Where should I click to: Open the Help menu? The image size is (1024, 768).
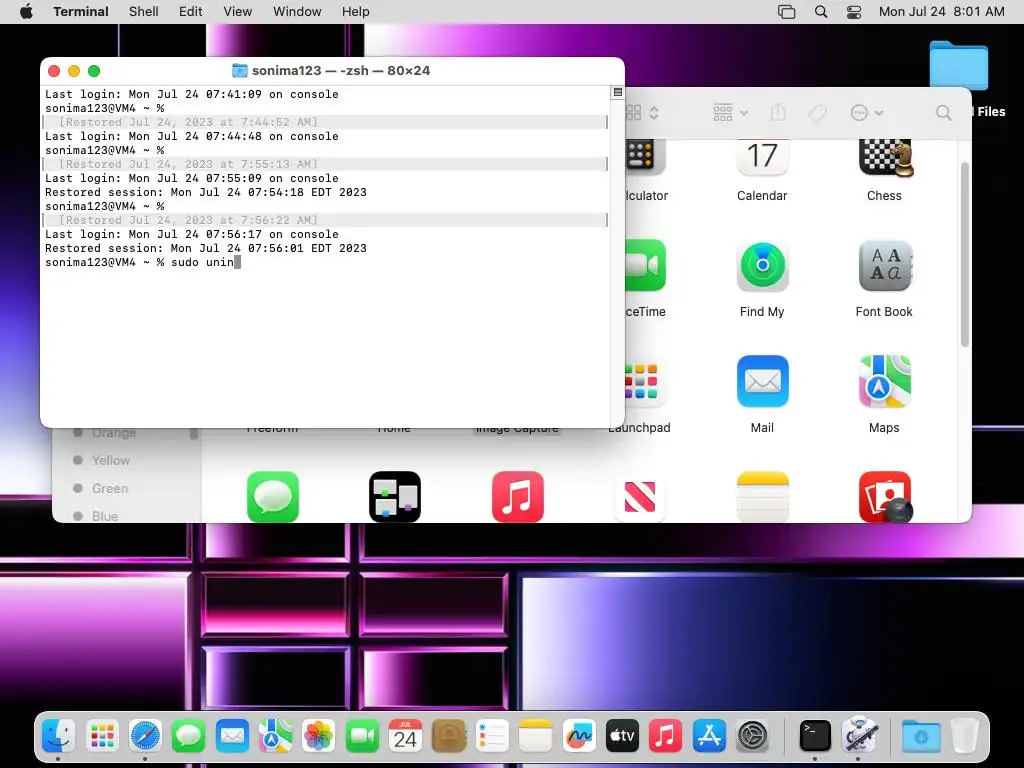tap(356, 12)
